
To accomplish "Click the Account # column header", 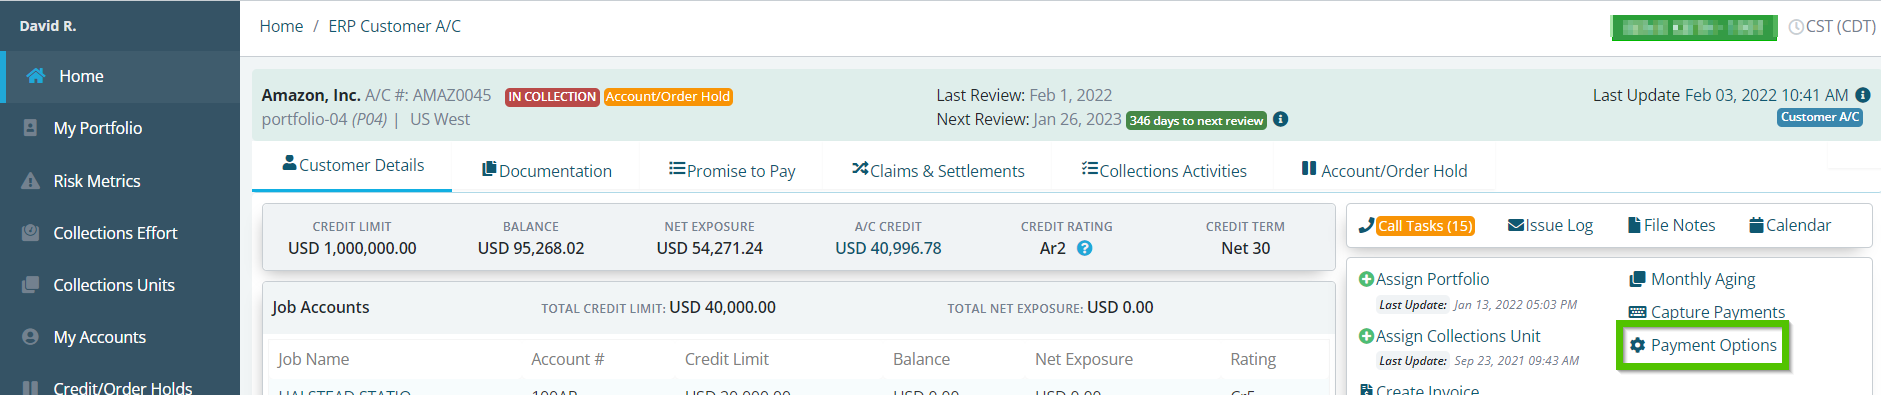I will coord(567,359).
